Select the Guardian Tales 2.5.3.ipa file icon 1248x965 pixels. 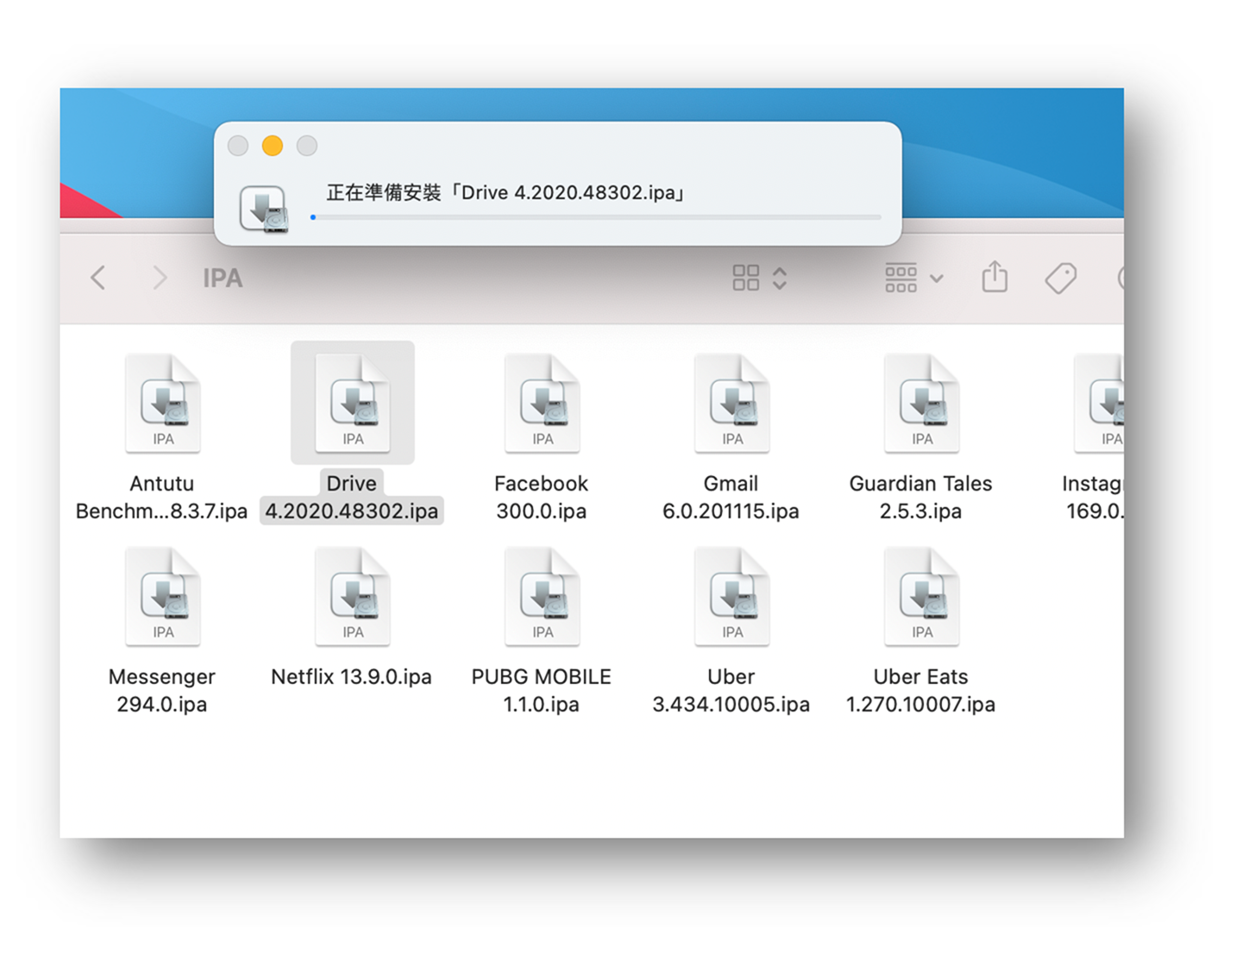point(921,403)
